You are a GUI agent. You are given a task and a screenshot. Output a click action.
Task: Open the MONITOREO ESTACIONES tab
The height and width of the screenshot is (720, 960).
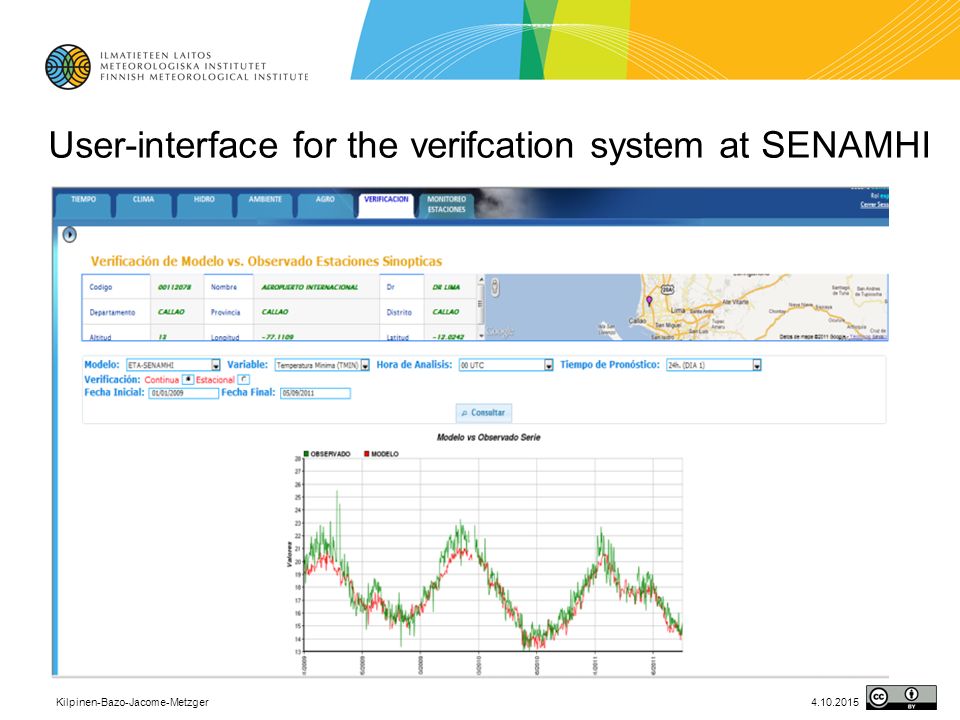click(x=446, y=204)
